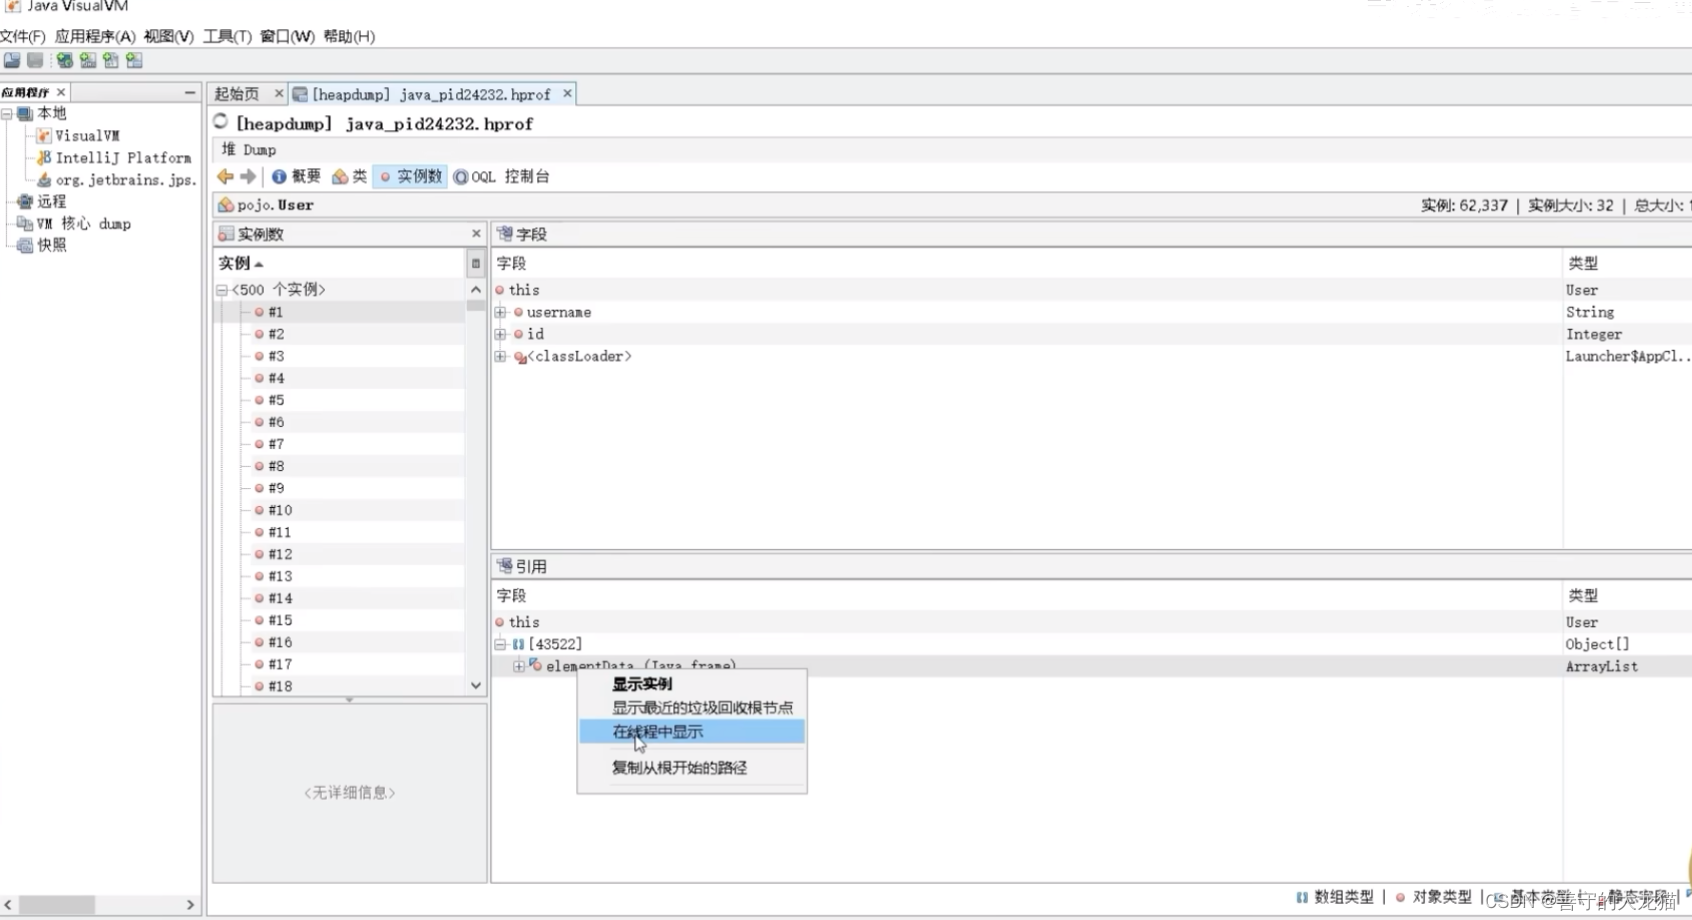Switch to the 起始页 tab
This screenshot has height=920, width=1692.
point(238,94)
